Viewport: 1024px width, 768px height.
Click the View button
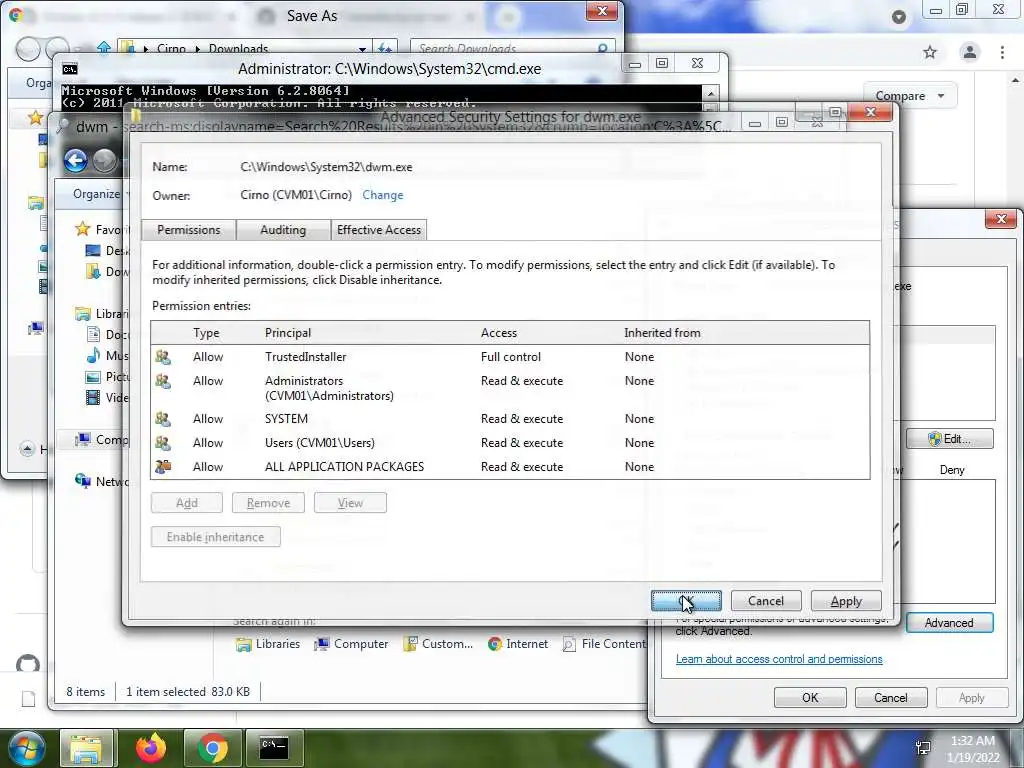350,503
